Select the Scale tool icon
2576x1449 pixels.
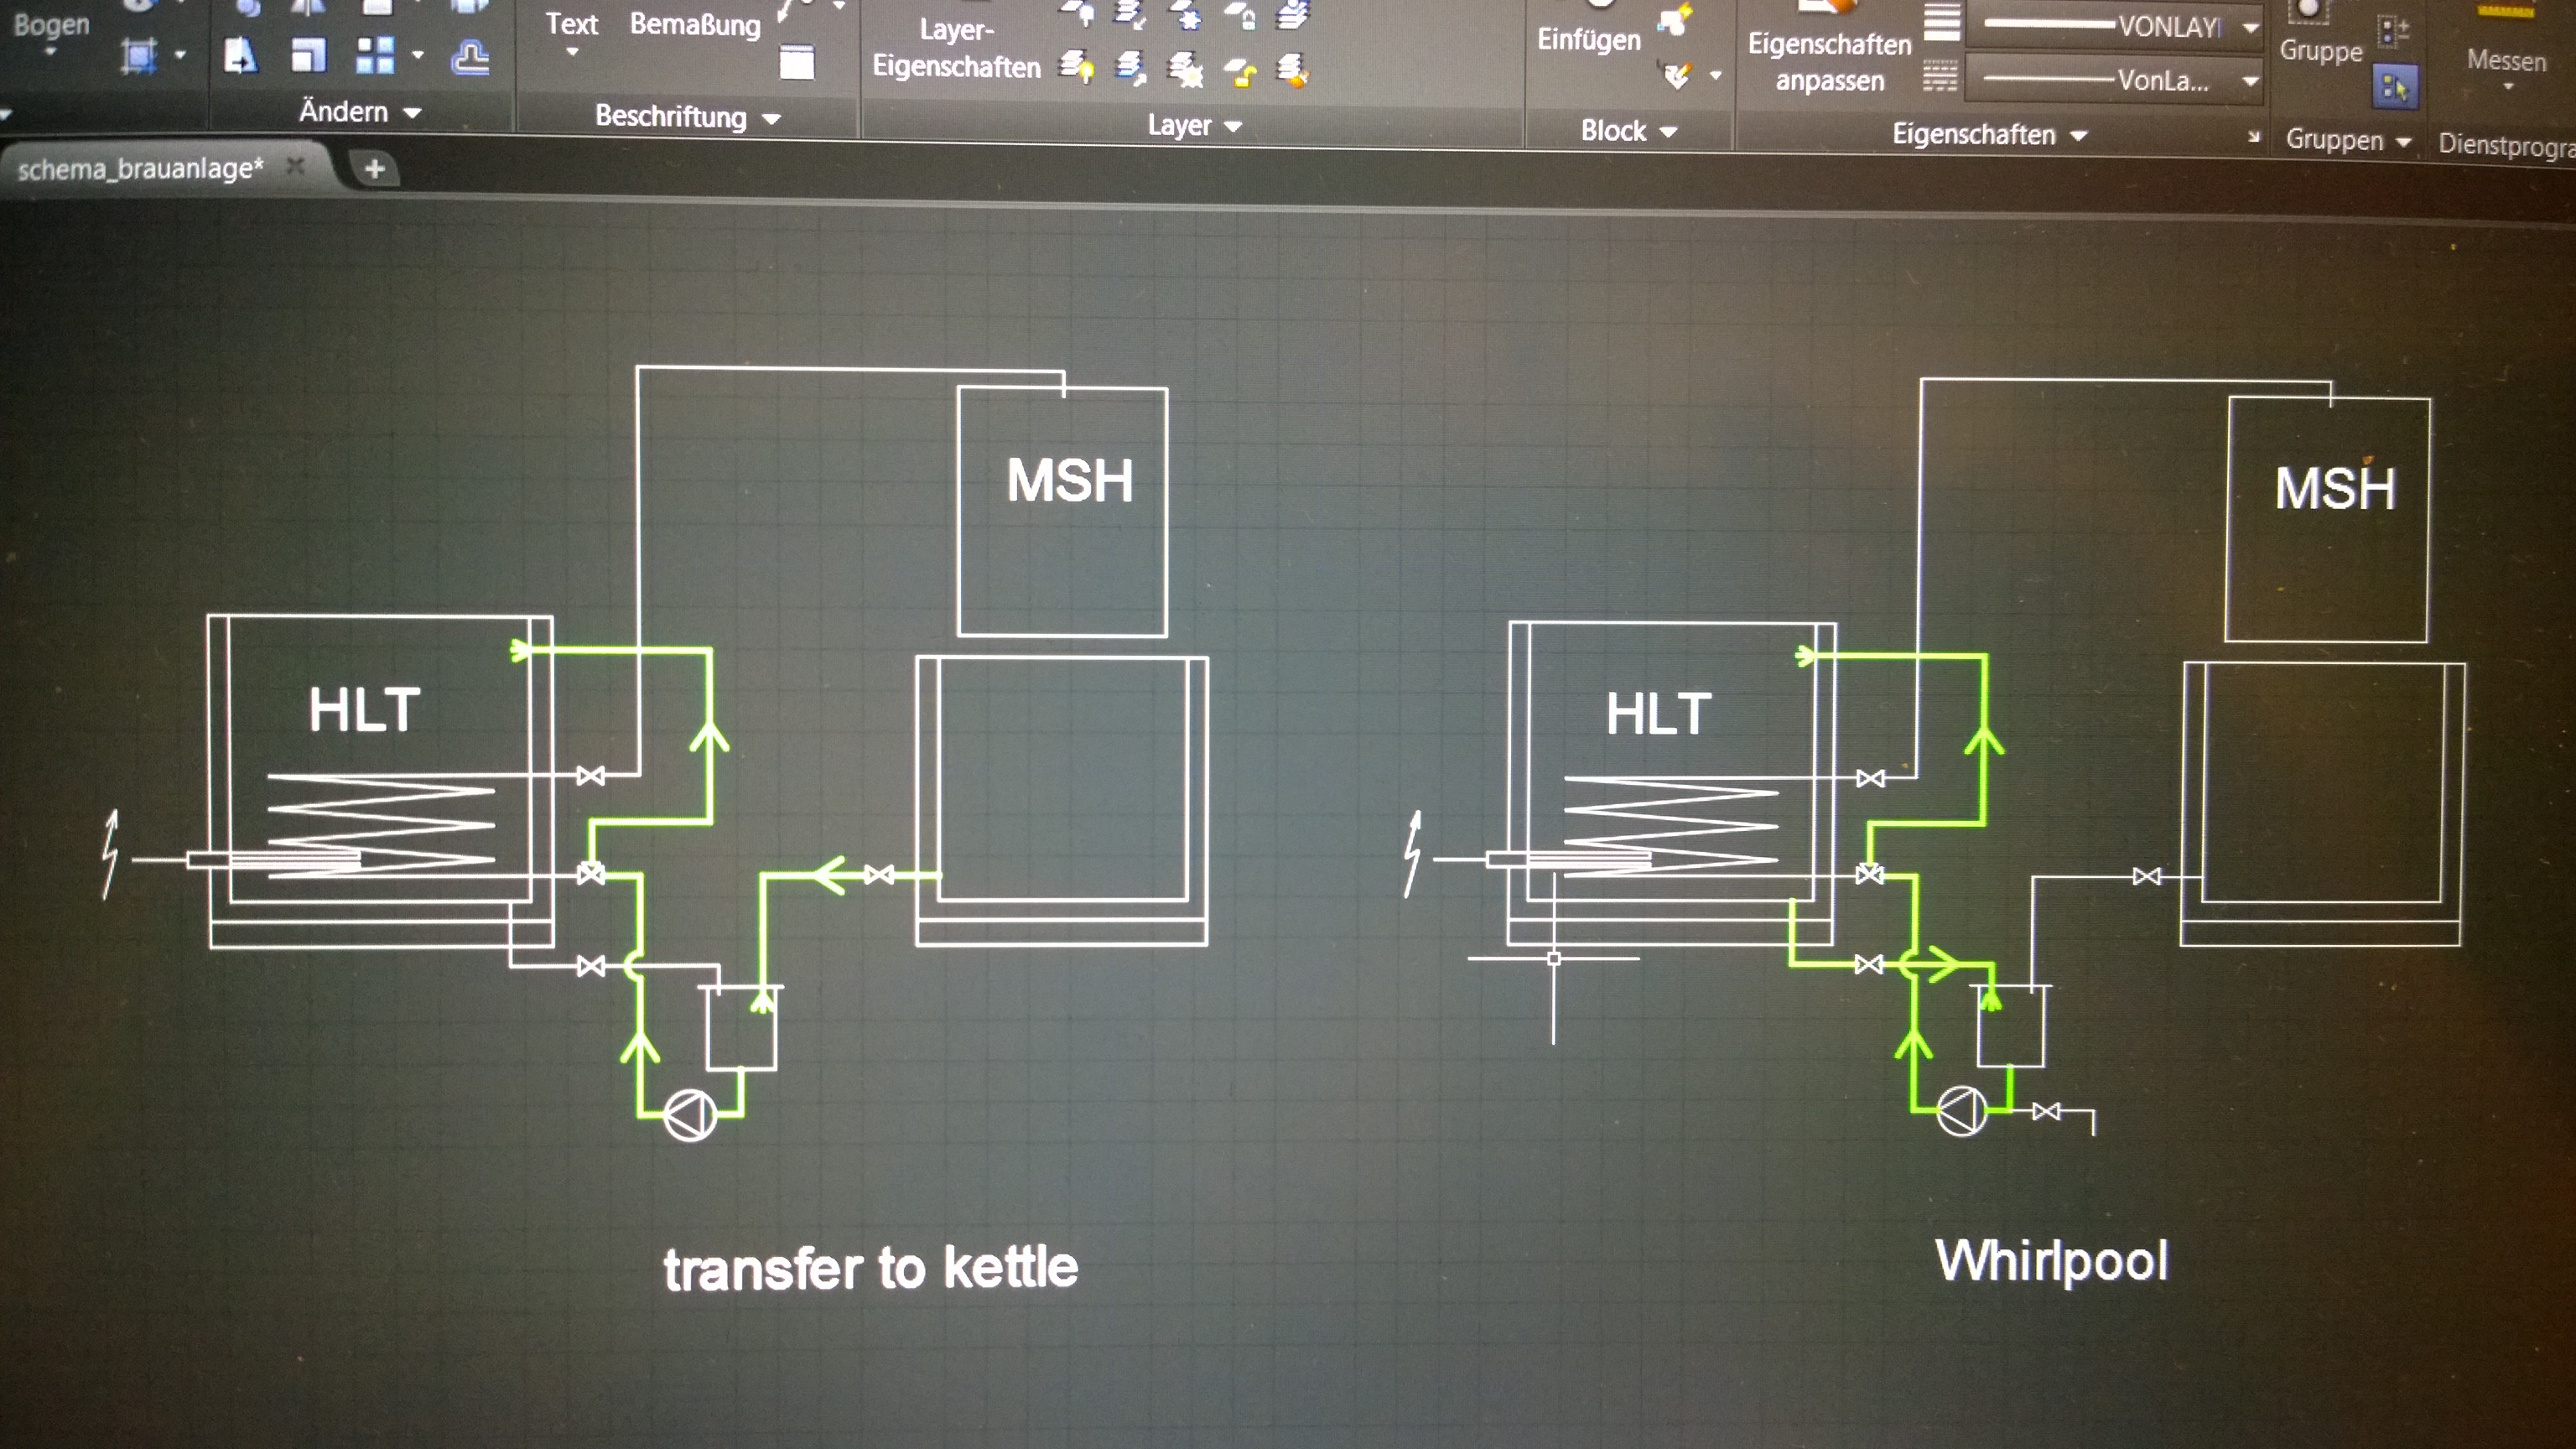(x=308, y=55)
